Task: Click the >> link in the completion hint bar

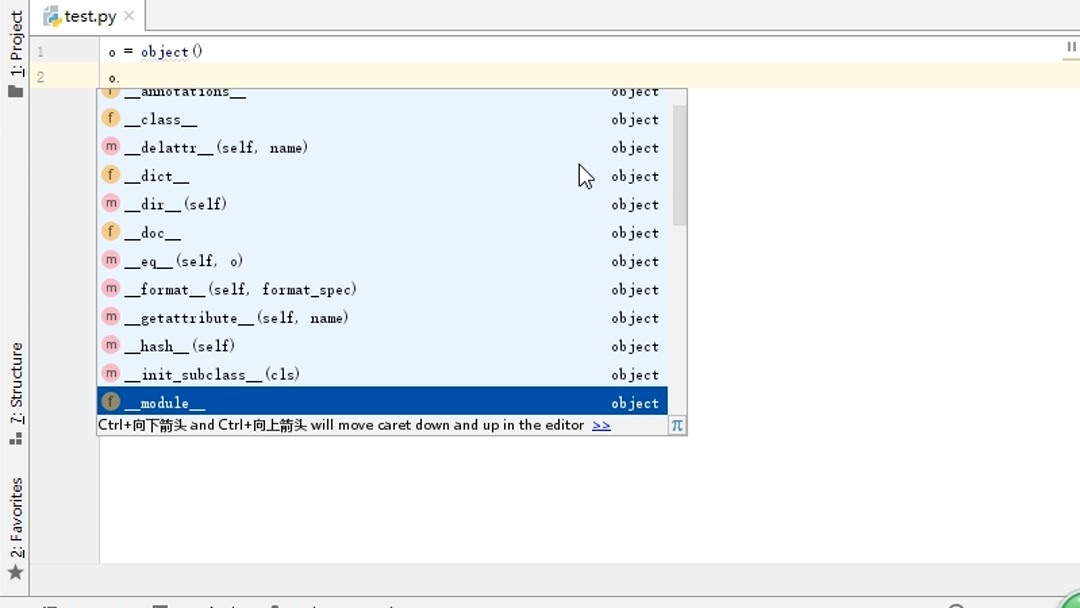Action: pyautogui.click(x=600, y=424)
